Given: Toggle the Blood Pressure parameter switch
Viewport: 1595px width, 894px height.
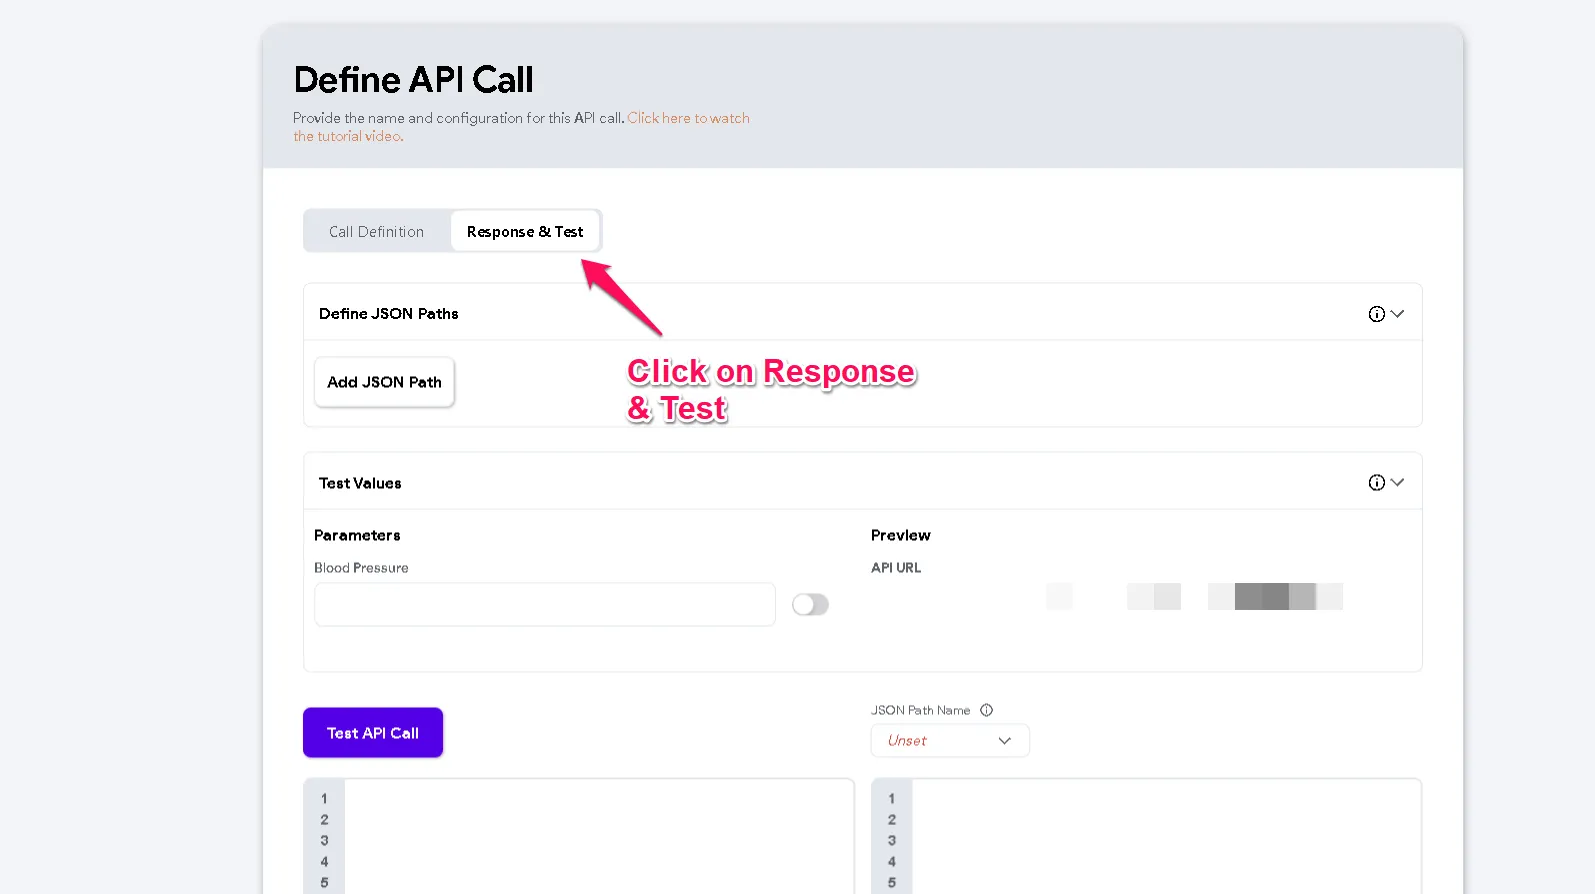Looking at the screenshot, I should [x=810, y=604].
